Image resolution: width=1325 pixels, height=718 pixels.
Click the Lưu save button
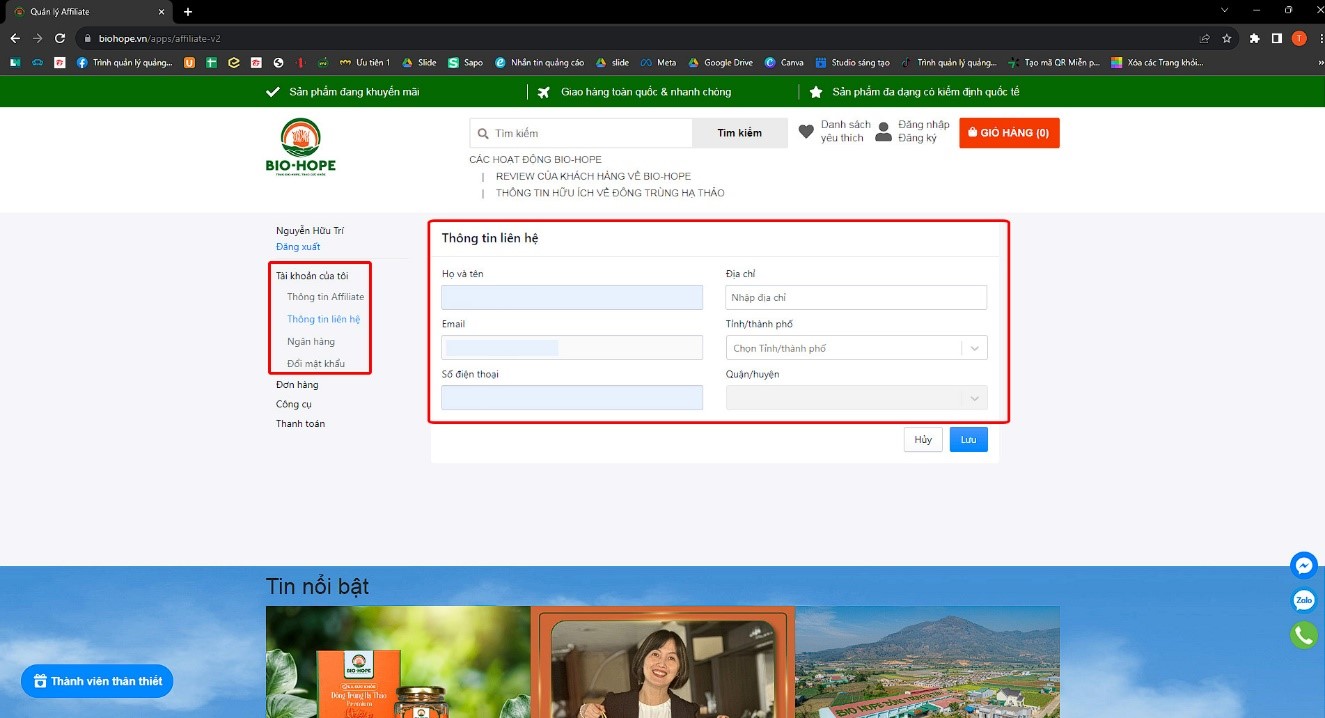(x=968, y=440)
